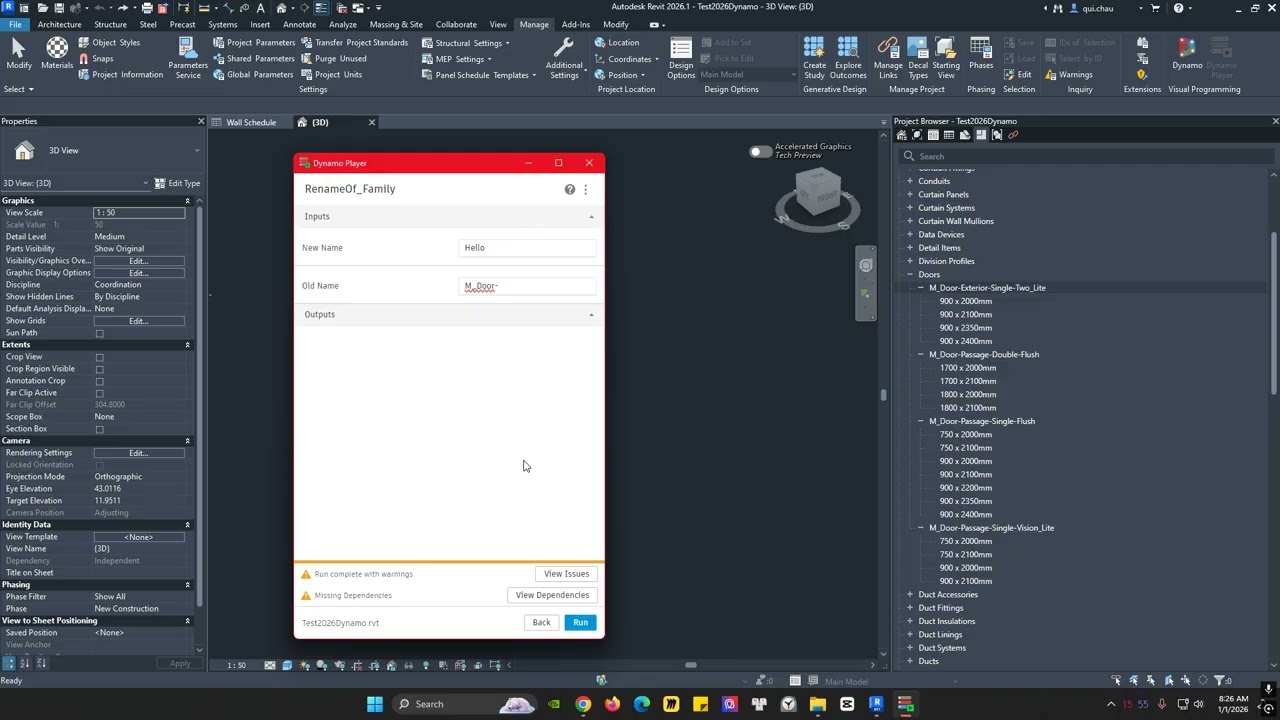Open Panel Schedule Templates dropdown

point(478,75)
